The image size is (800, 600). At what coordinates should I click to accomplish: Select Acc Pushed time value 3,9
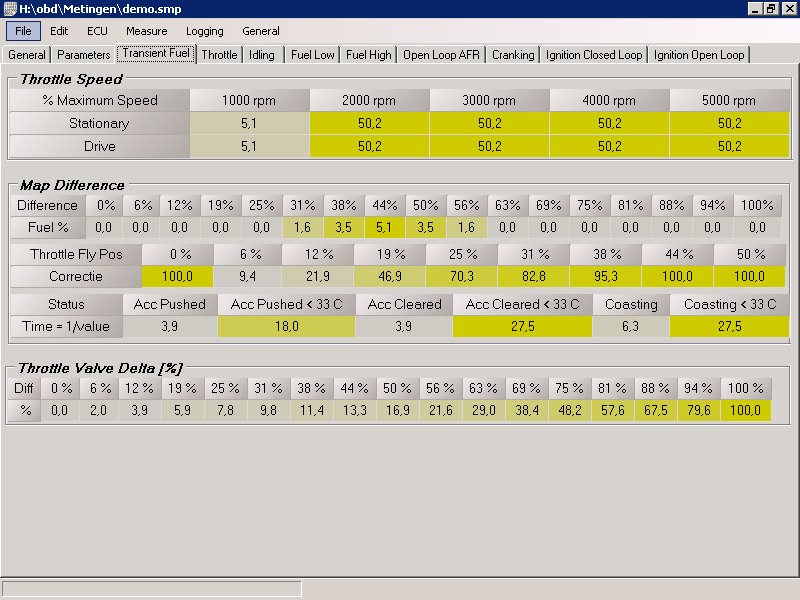(170, 327)
